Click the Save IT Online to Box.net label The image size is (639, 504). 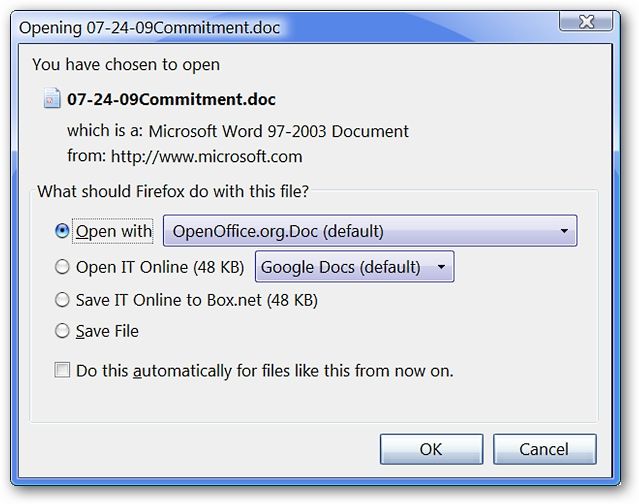click(196, 300)
